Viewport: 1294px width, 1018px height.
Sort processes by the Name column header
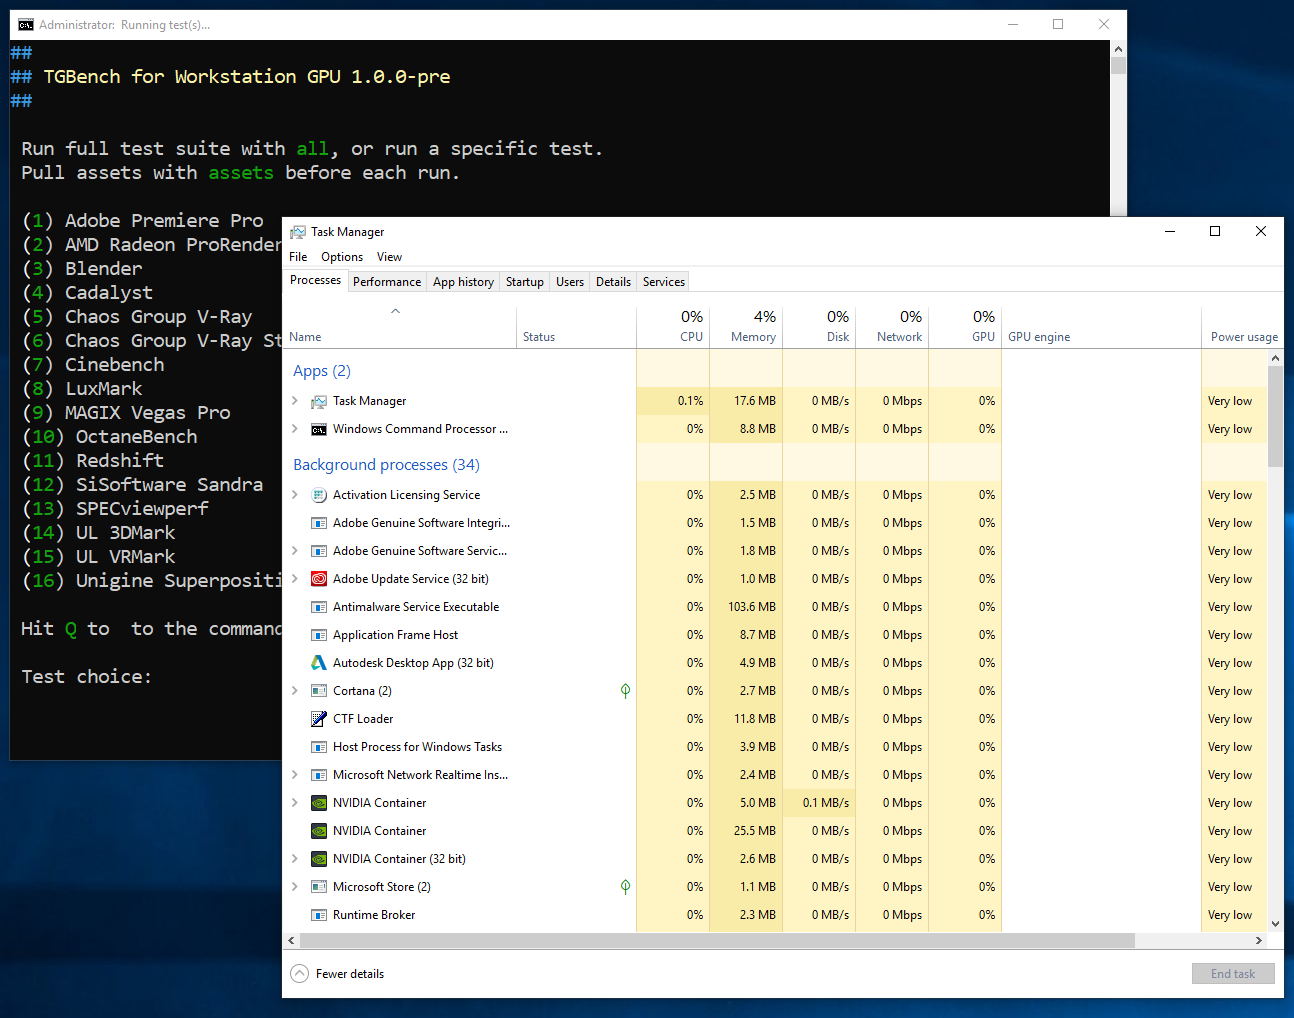tap(400, 327)
